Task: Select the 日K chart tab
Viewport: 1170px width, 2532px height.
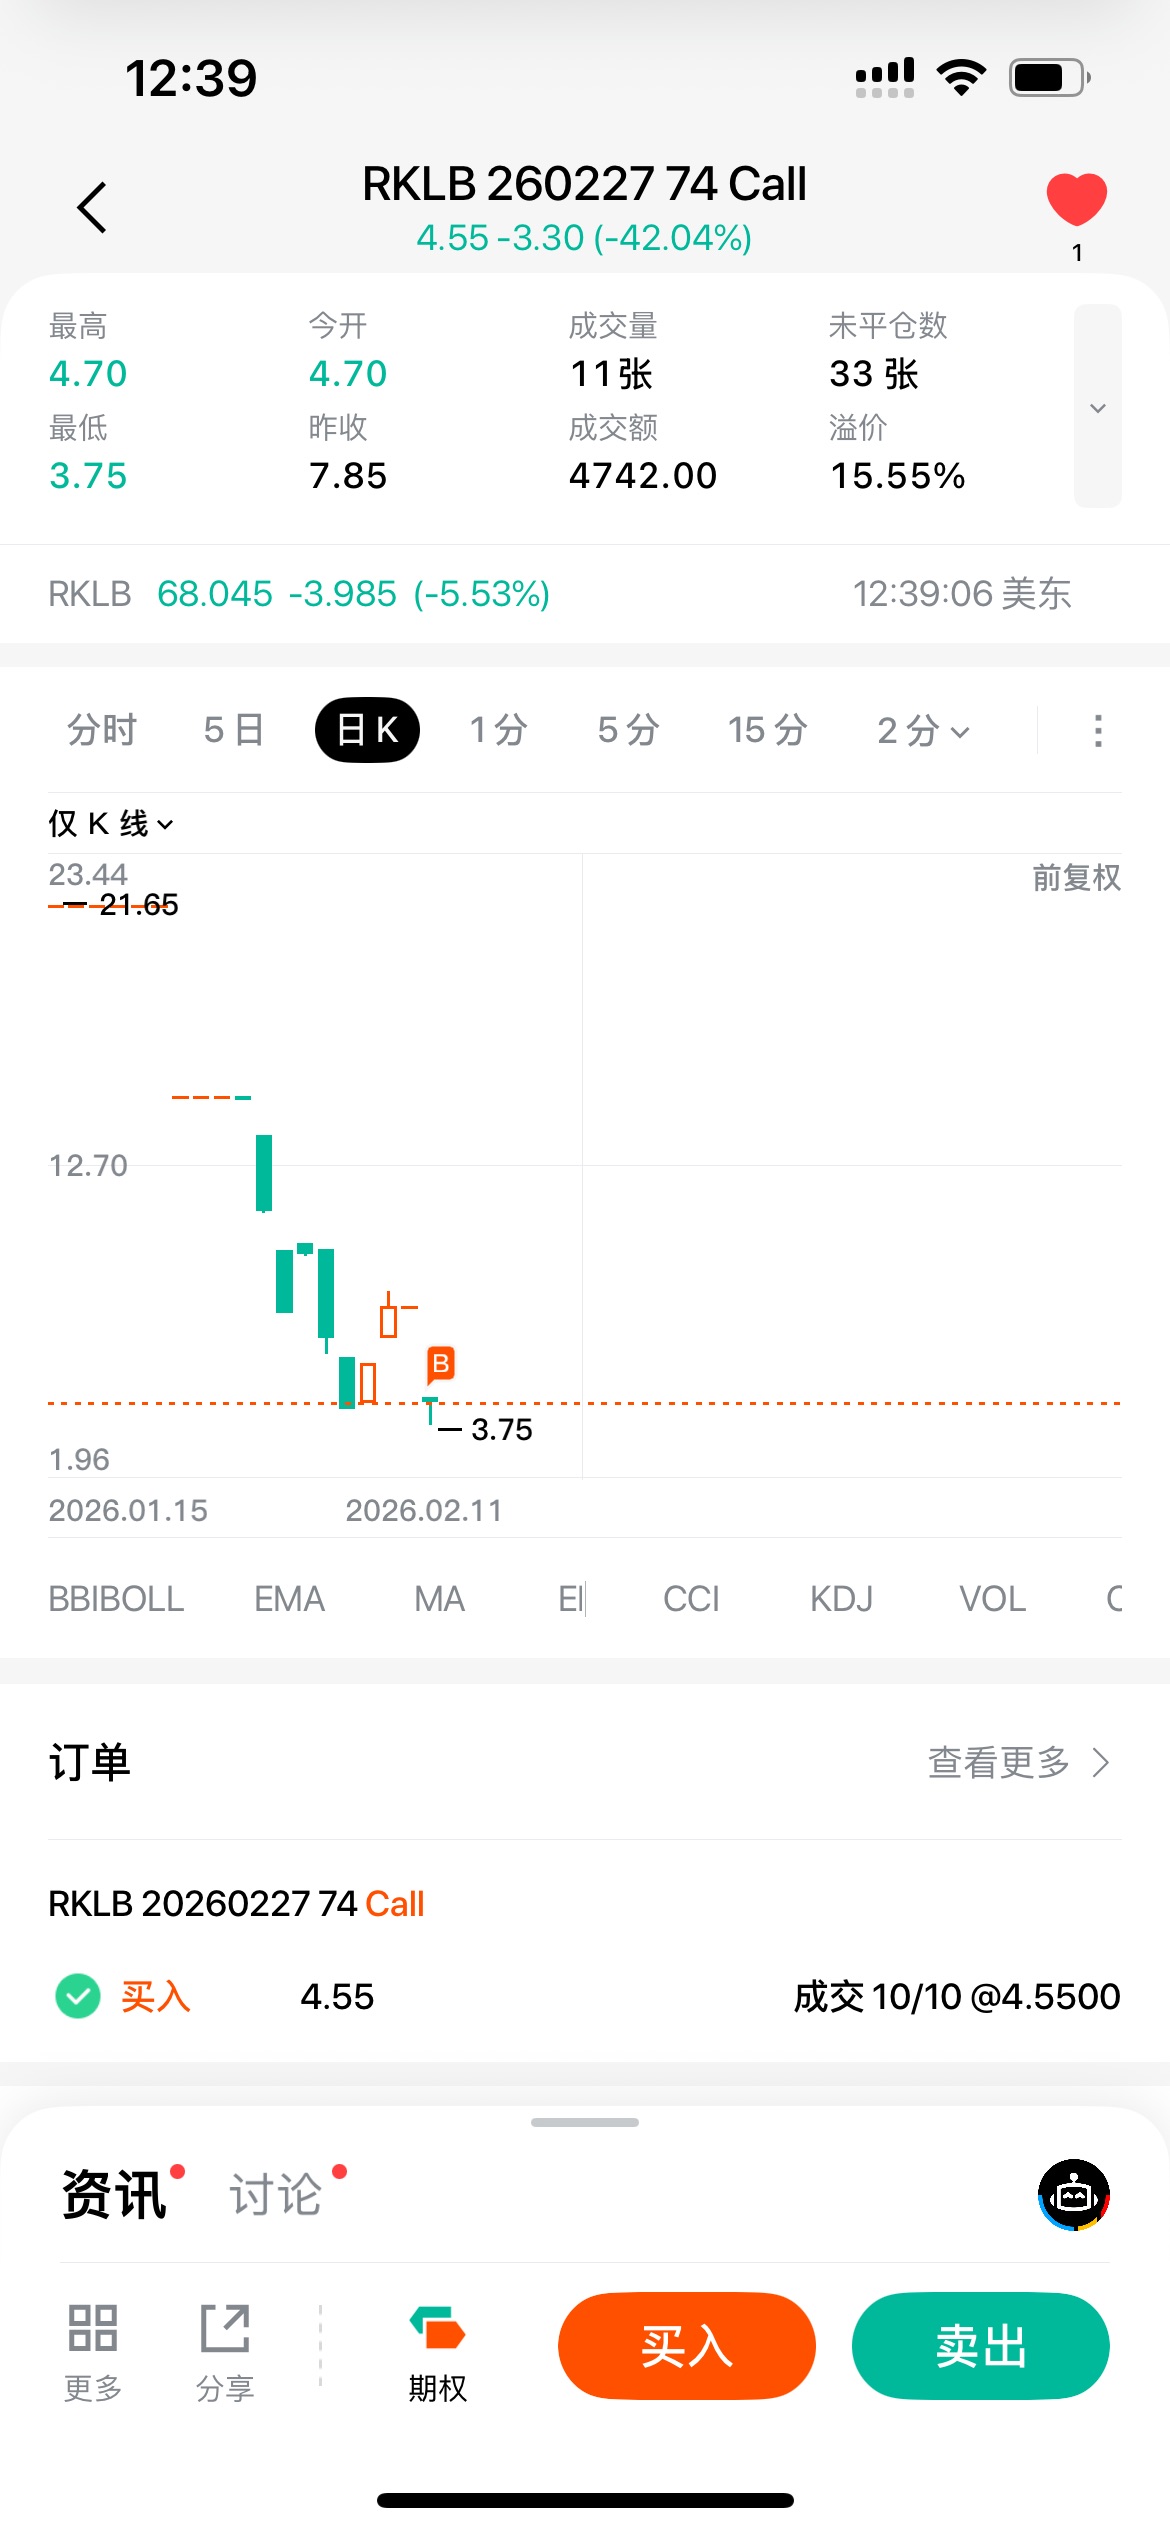Action: click(x=367, y=731)
